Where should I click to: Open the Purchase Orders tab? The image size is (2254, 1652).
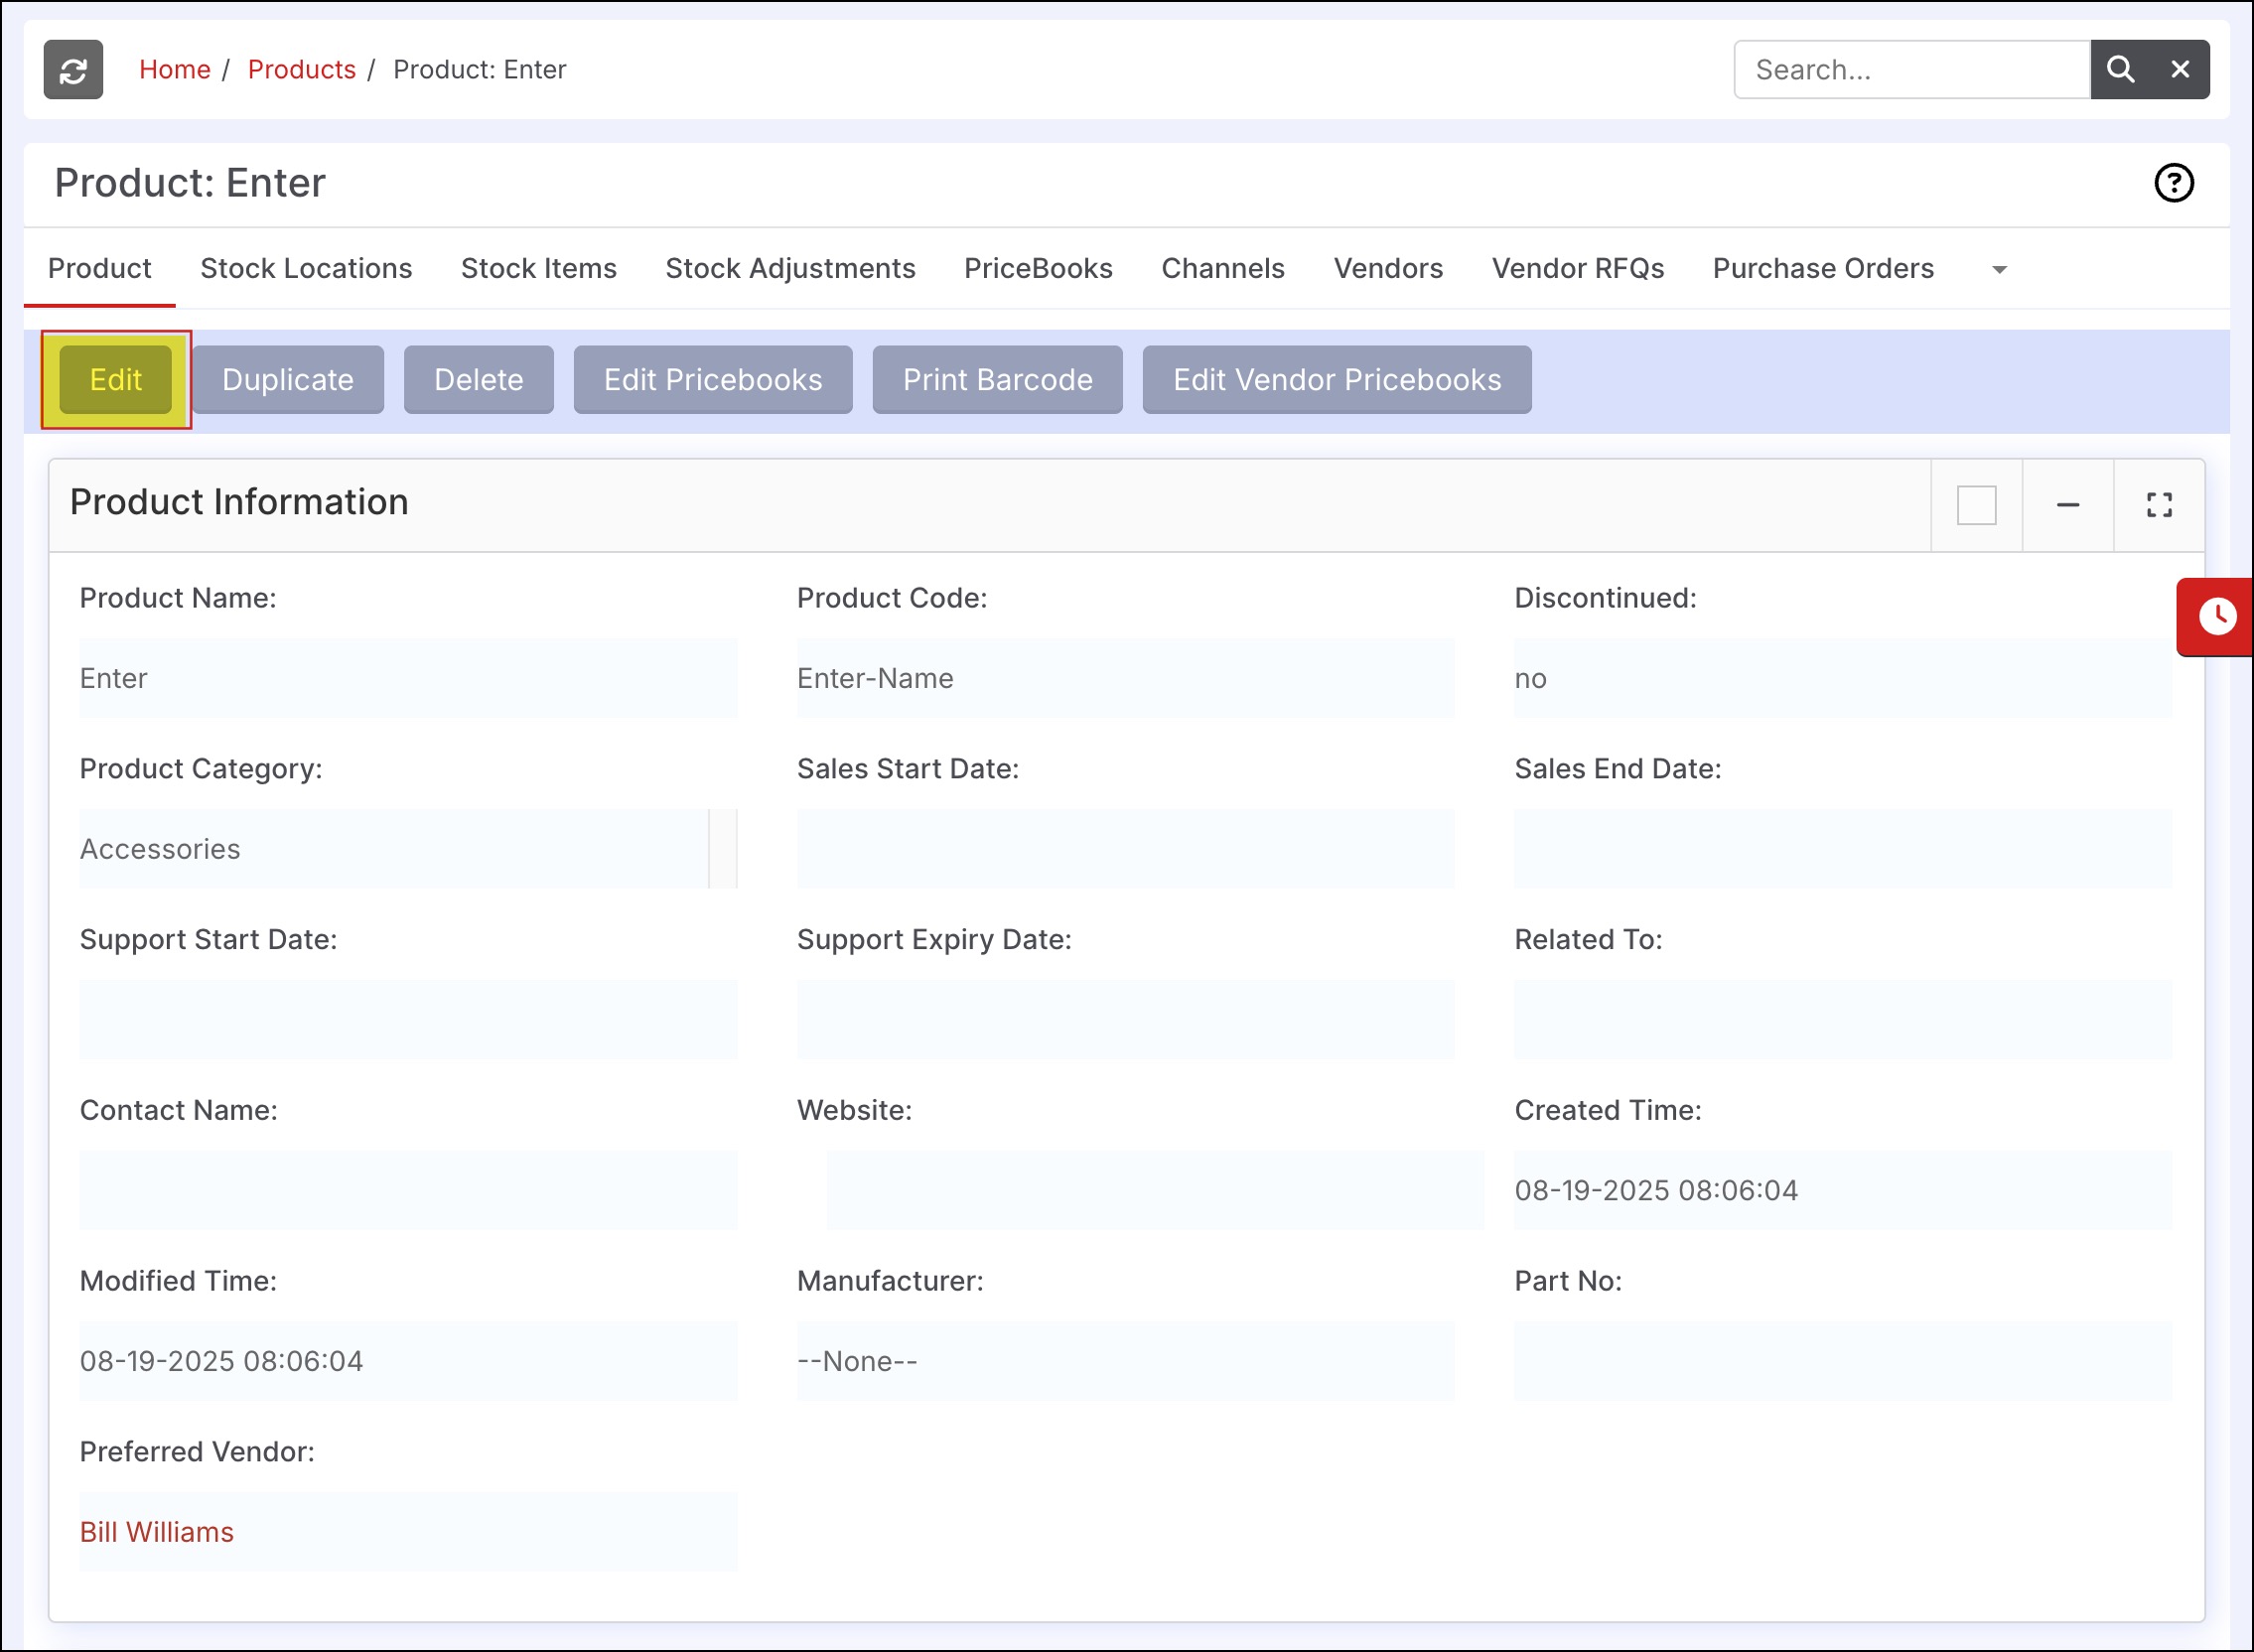pyautogui.click(x=1823, y=268)
